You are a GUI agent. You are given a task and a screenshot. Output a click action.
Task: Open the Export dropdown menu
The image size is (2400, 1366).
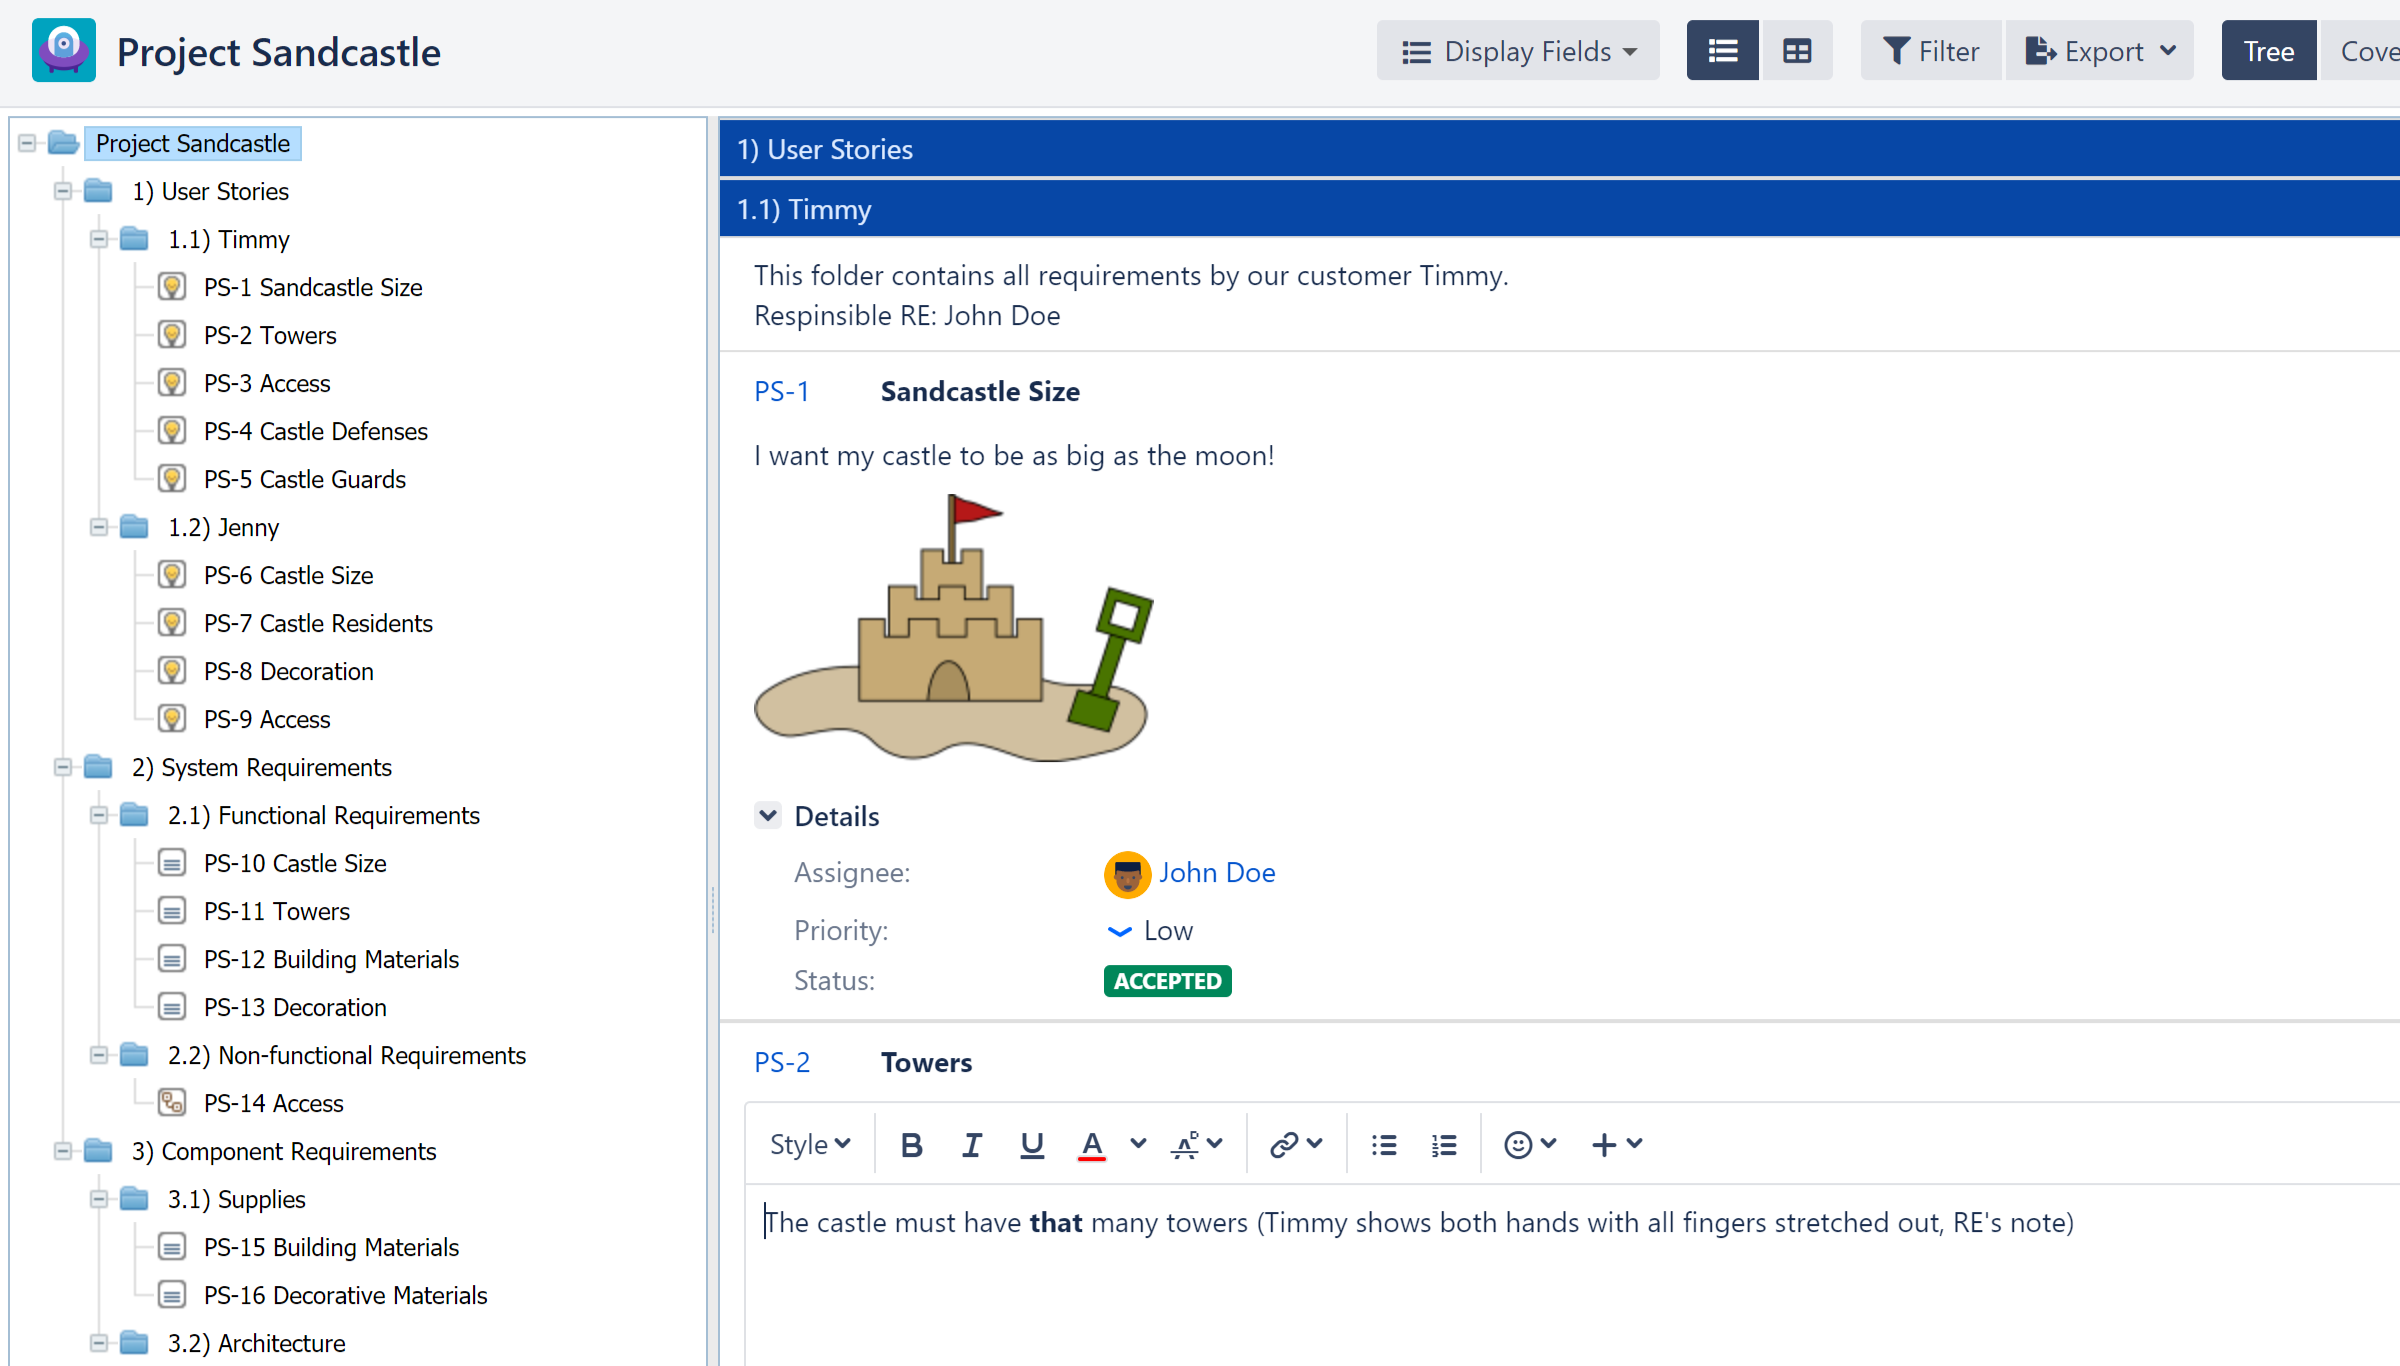(2099, 51)
